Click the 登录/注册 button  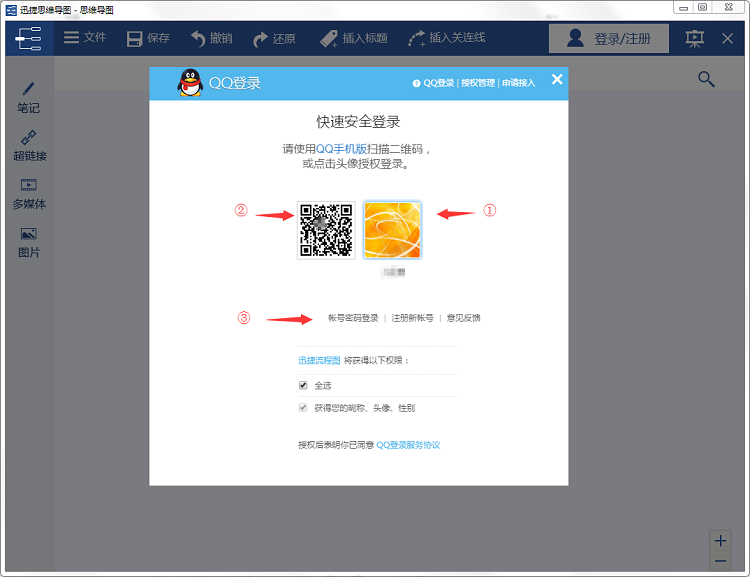pos(608,38)
